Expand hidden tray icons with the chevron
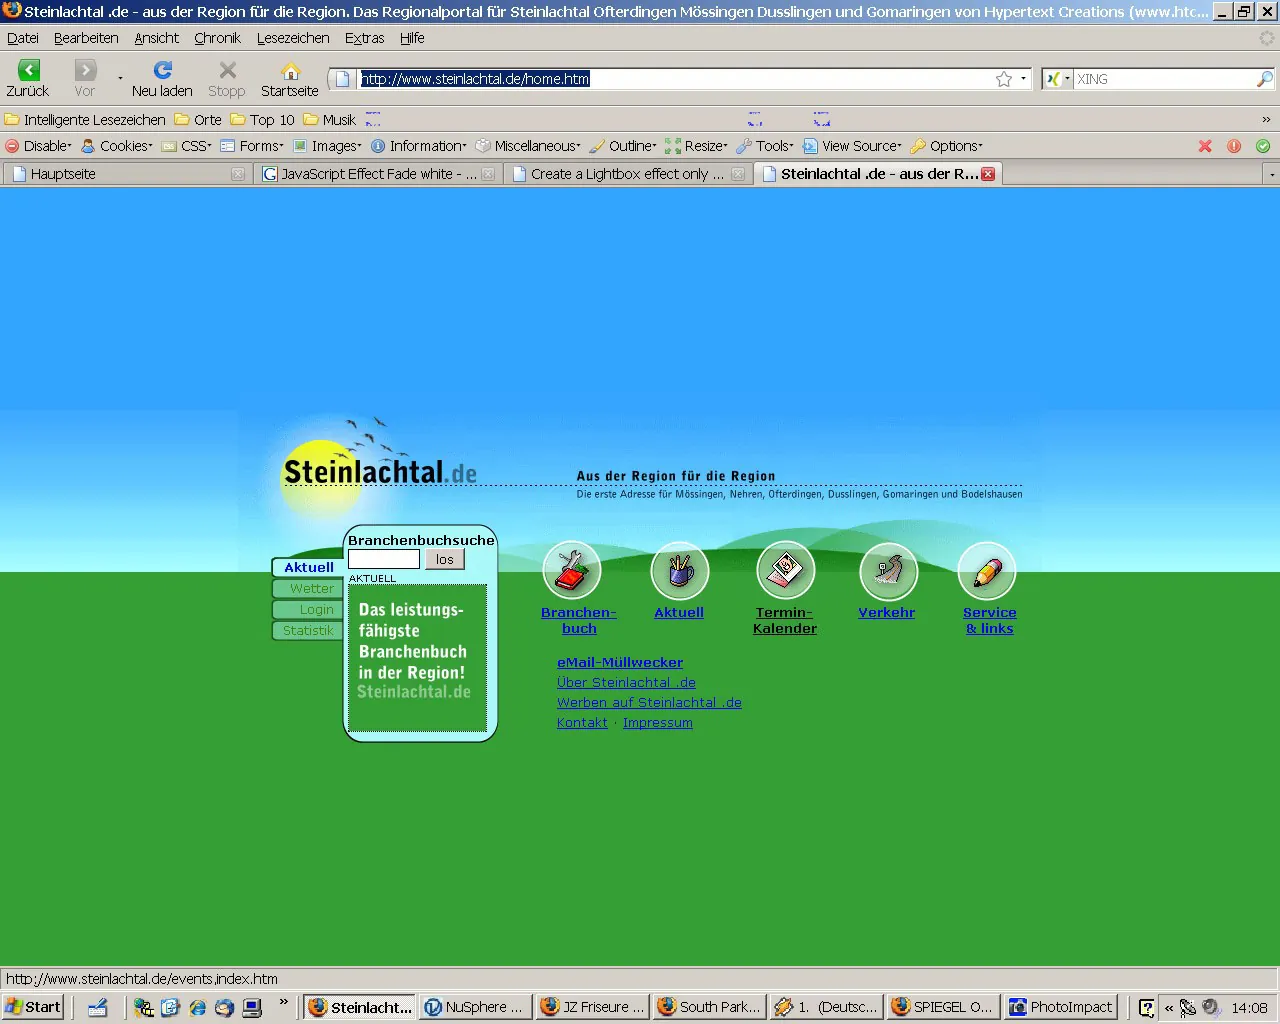This screenshot has height=1024, width=1280. click(1168, 1007)
